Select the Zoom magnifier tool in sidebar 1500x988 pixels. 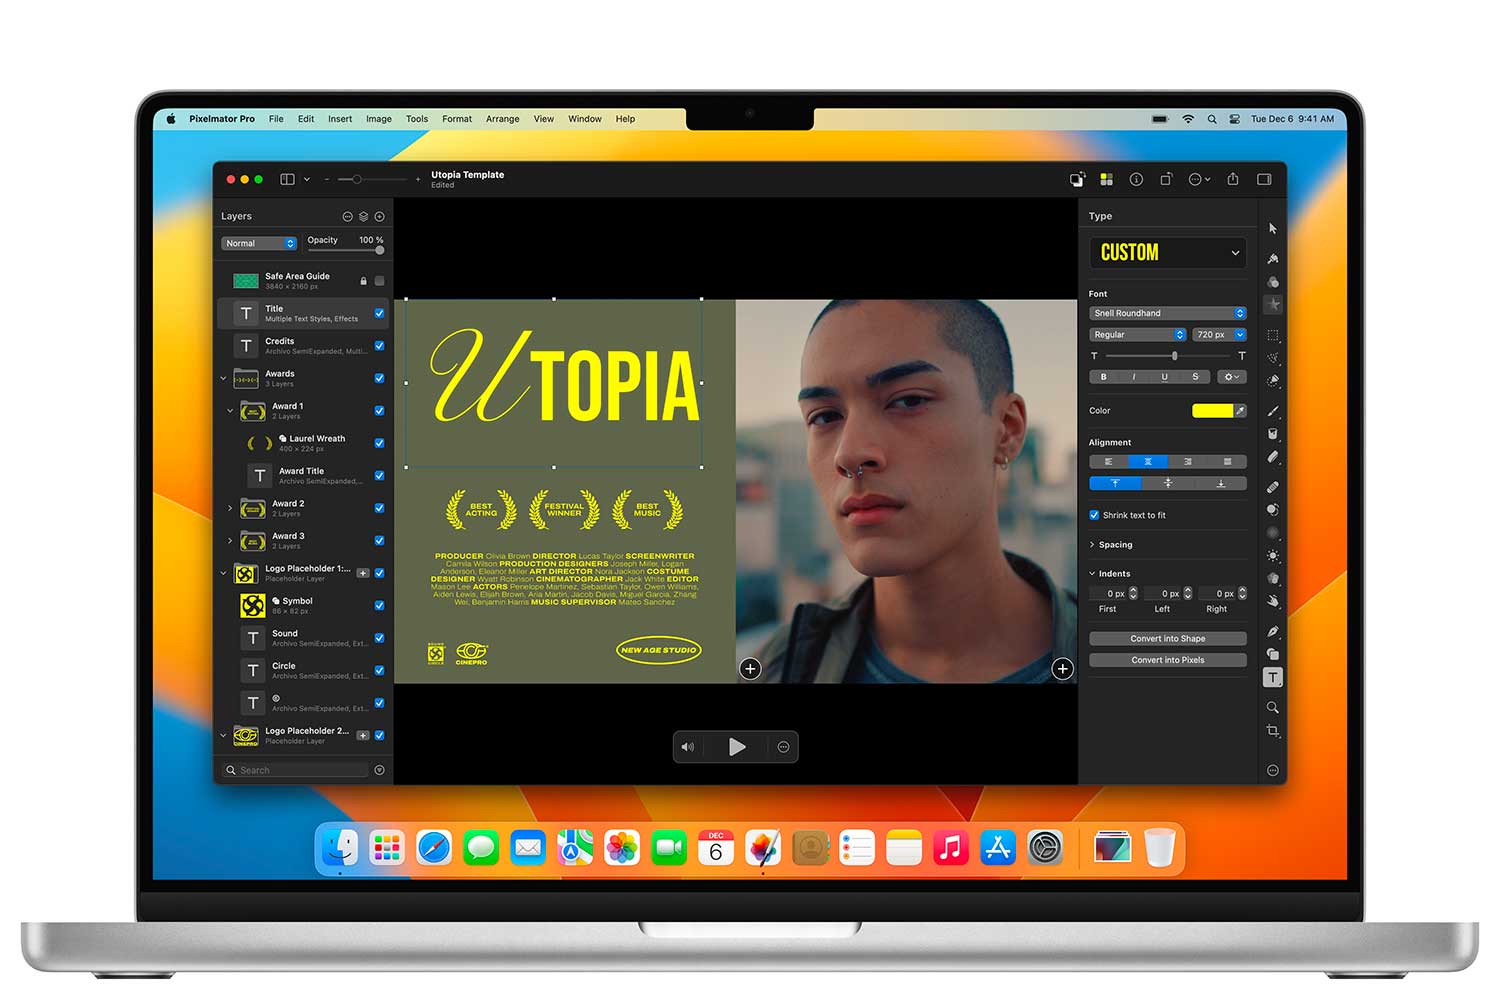click(1273, 707)
